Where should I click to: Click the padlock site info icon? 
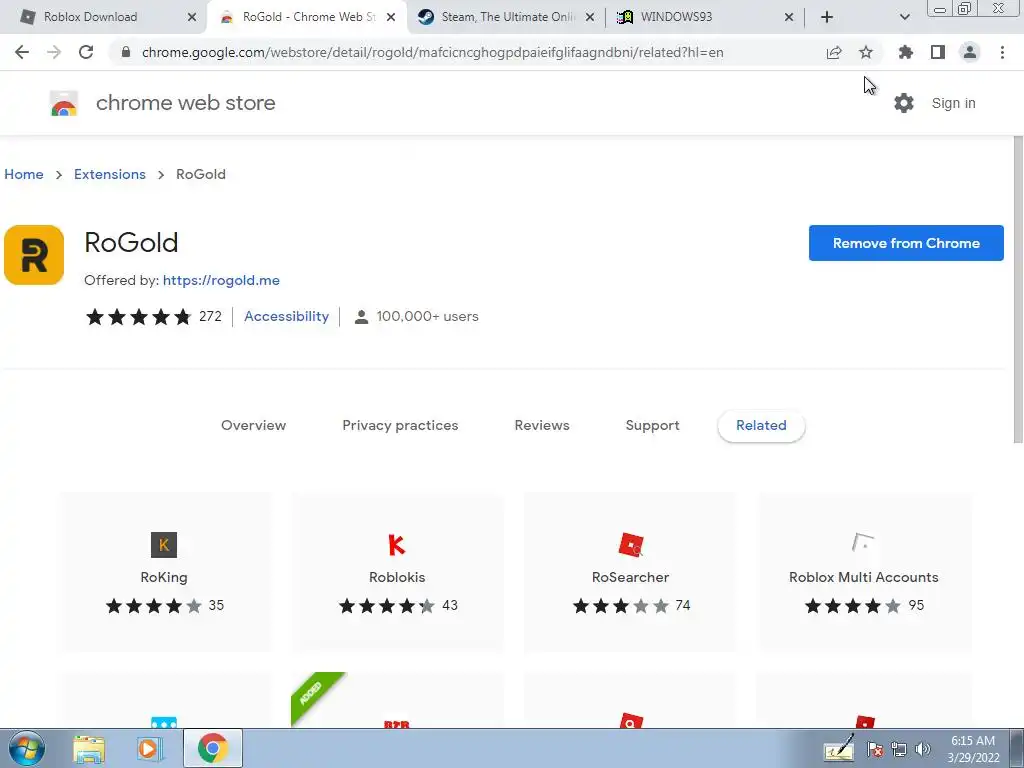(126, 52)
